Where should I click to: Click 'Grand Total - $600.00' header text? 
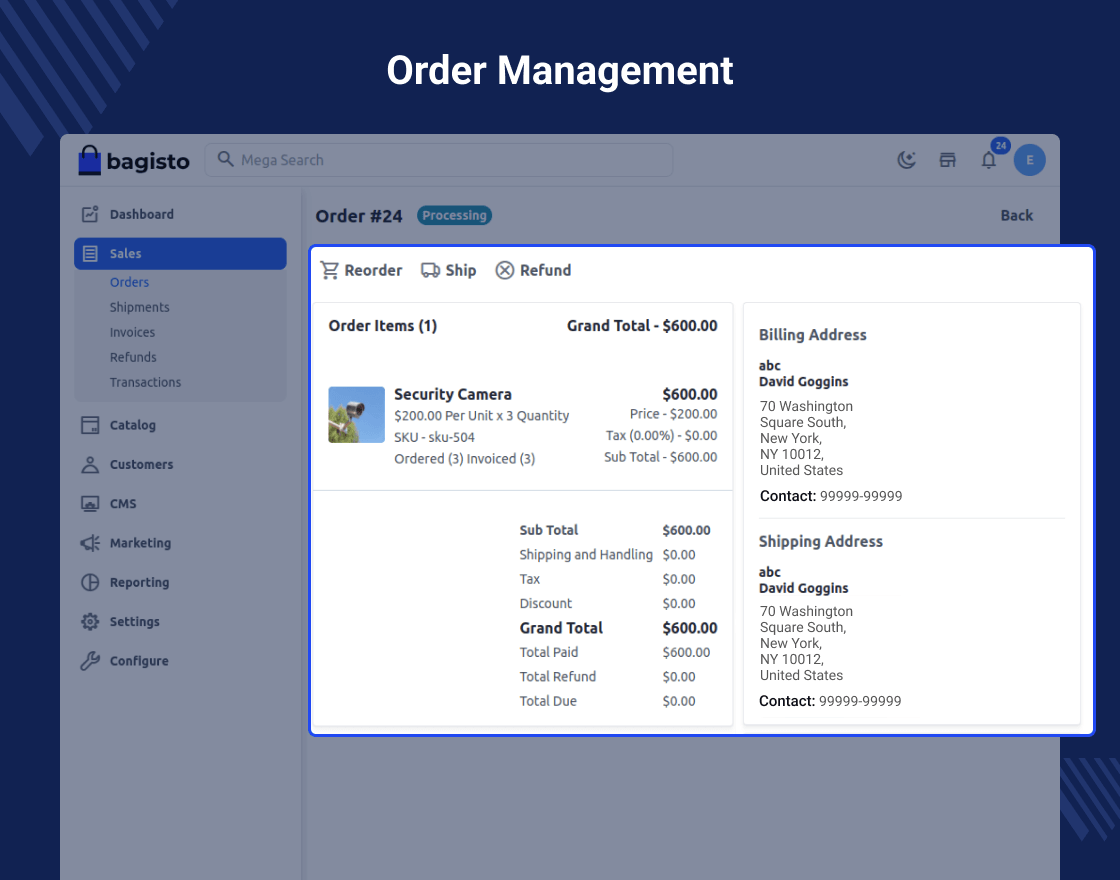642,326
